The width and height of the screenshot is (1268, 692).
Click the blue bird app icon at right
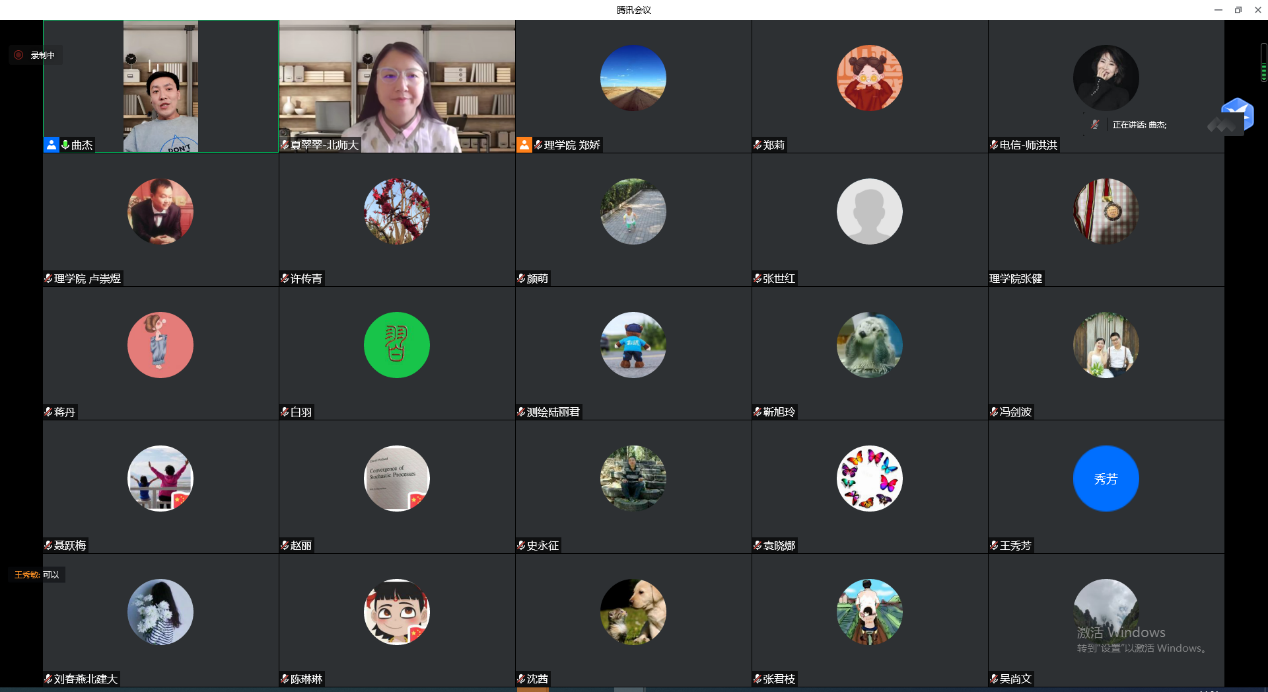coord(1237,115)
